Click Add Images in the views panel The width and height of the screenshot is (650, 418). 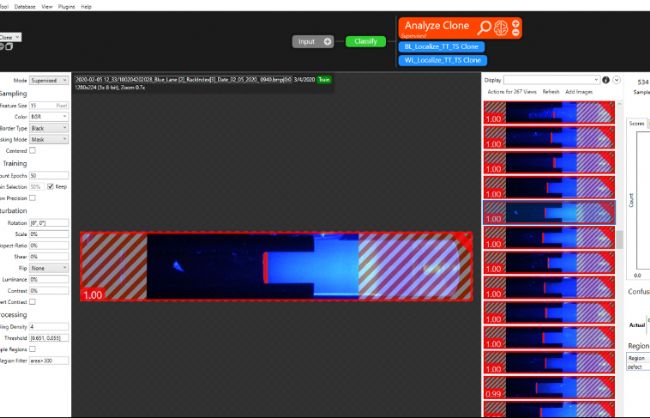[x=581, y=91]
